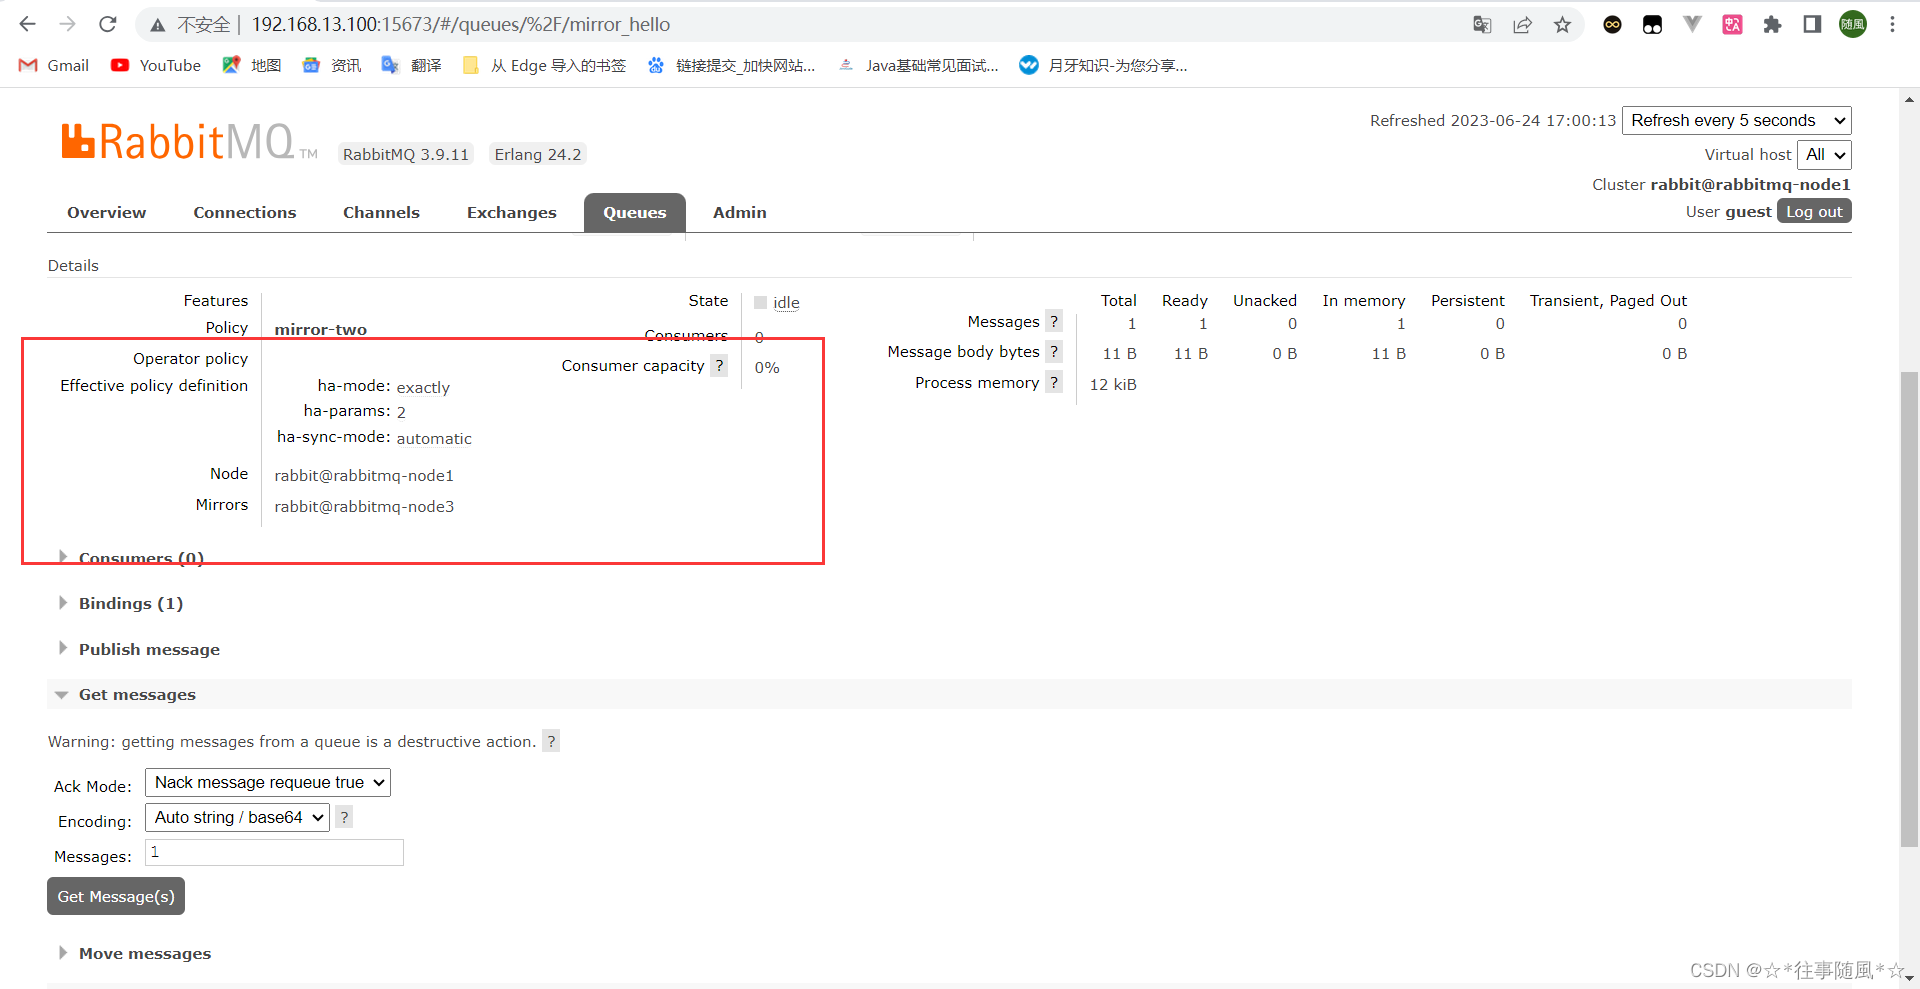Click the help icon beside Consumer capacity
The width and height of the screenshot is (1920, 989).
coord(719,366)
